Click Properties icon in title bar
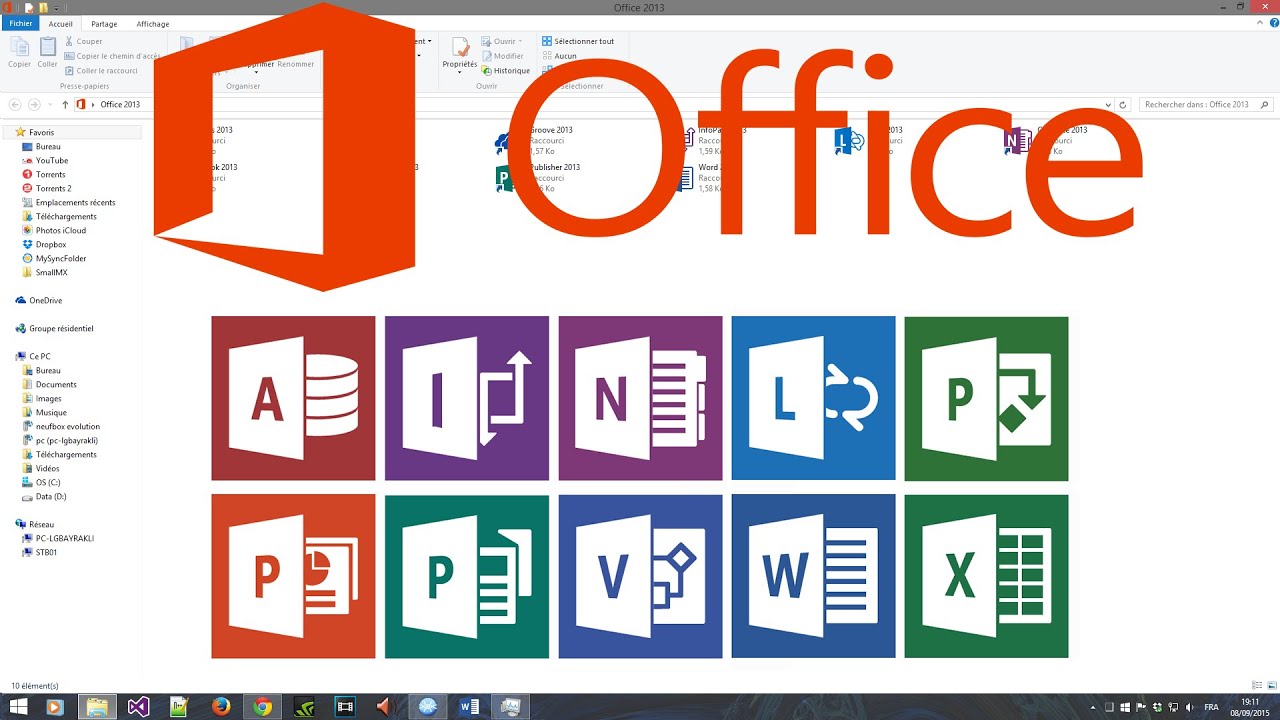The height and width of the screenshot is (720, 1280). point(30,8)
